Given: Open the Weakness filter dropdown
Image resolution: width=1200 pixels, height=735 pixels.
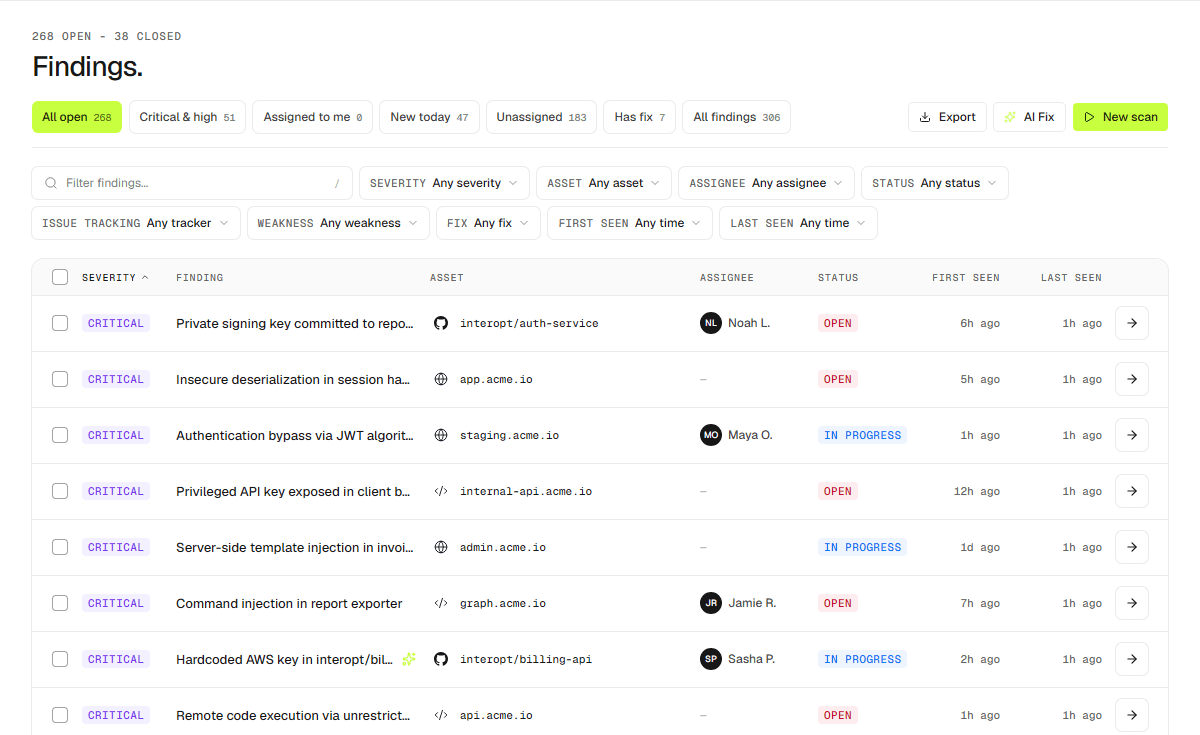Looking at the screenshot, I should 338,223.
